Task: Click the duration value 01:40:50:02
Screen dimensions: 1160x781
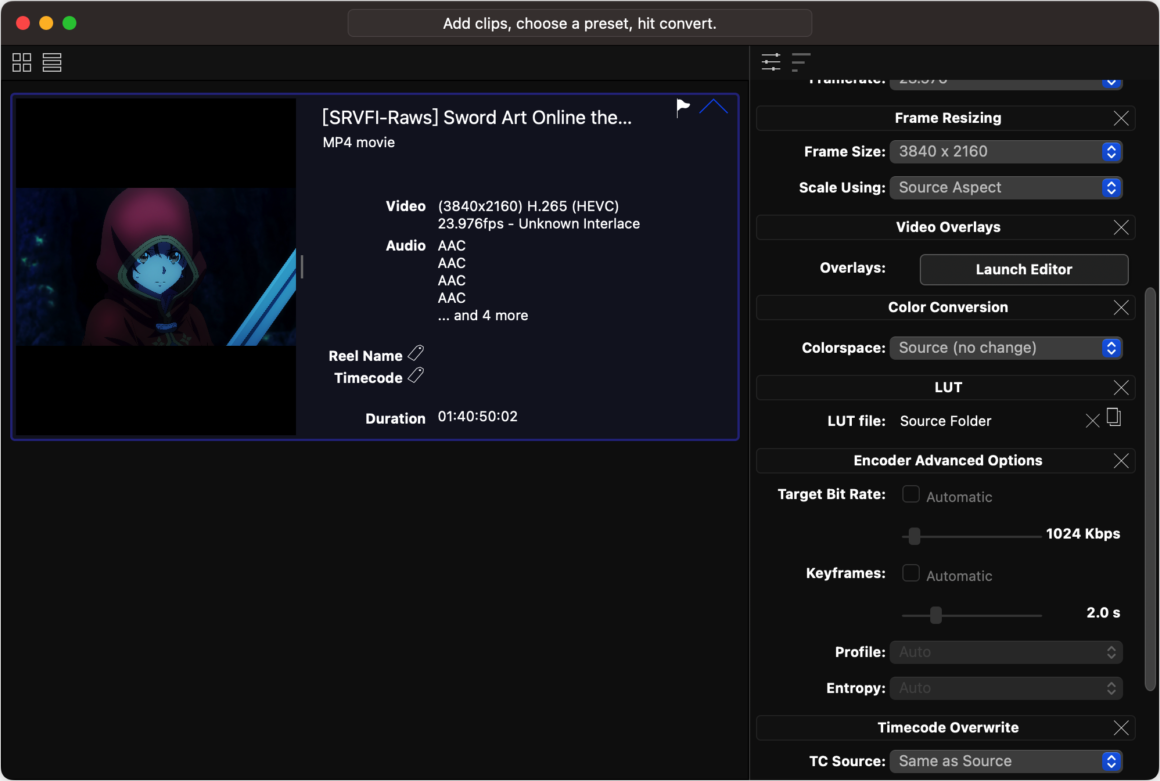Action: [478, 417]
